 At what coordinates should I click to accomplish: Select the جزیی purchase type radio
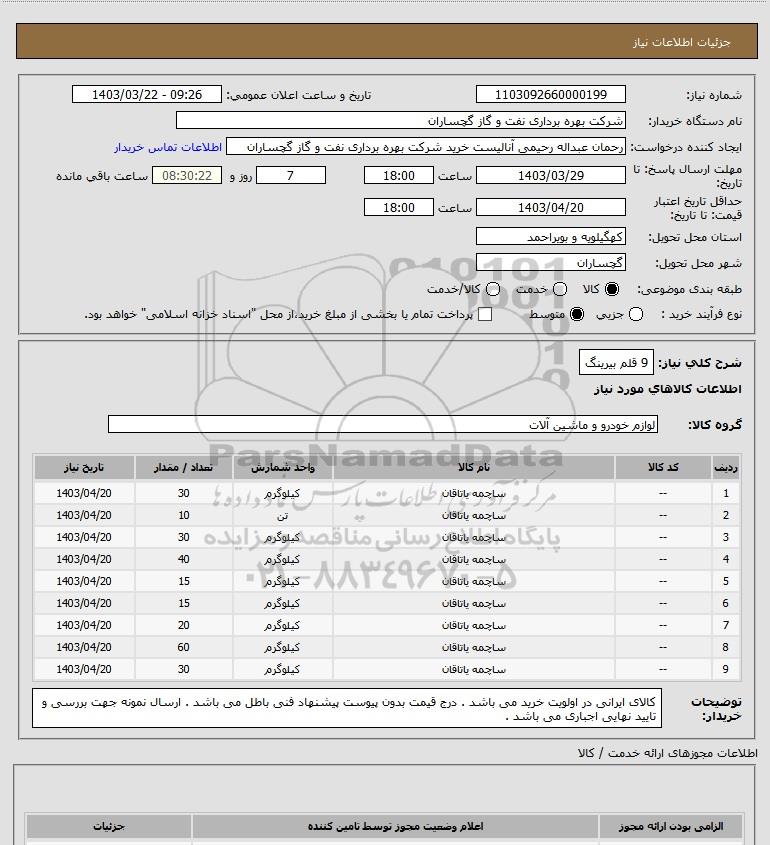pos(636,314)
